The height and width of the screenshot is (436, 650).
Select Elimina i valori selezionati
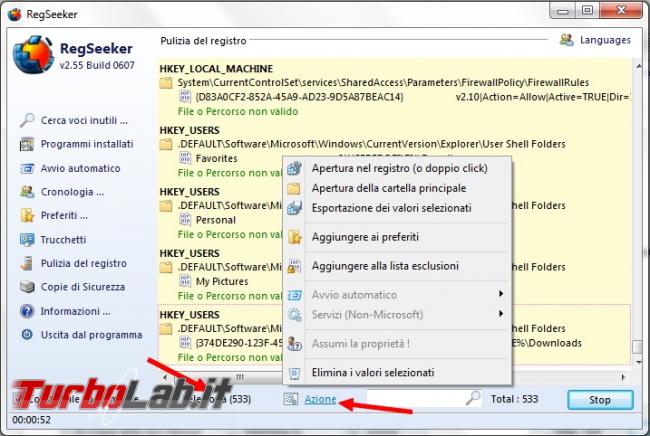[373, 373]
